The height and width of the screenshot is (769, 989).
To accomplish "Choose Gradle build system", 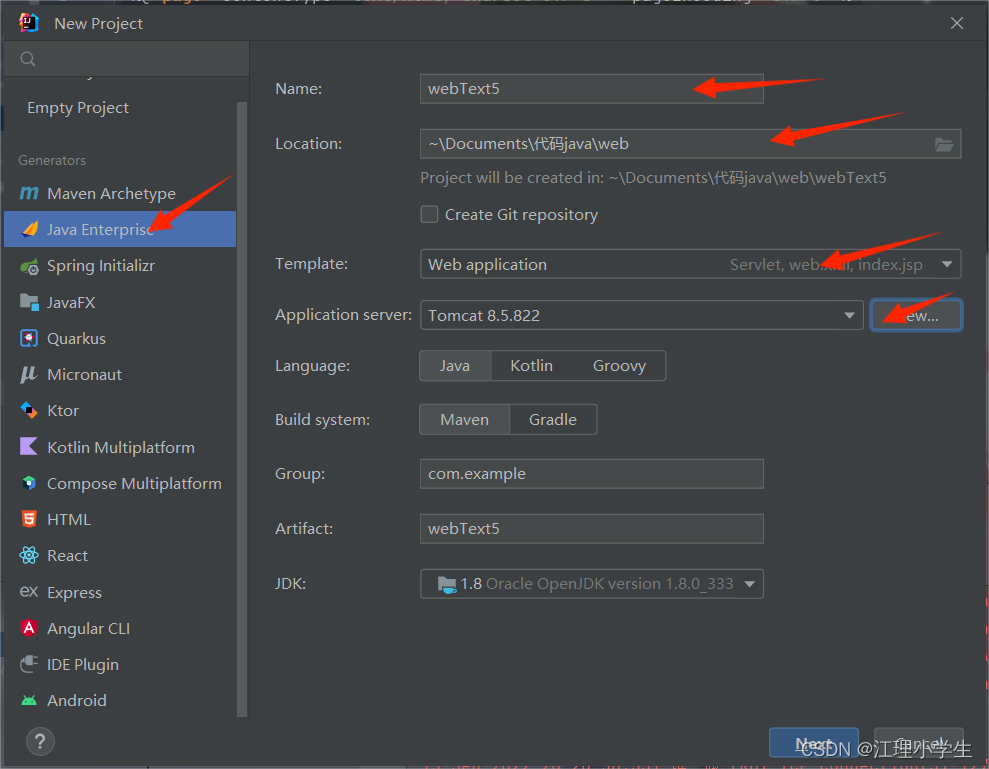I will point(553,420).
